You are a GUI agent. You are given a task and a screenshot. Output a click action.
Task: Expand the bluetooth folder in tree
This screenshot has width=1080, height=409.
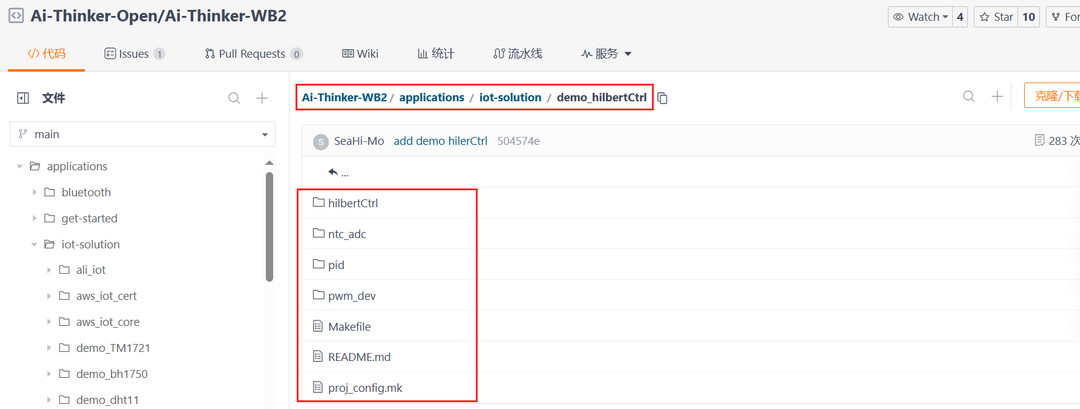(x=35, y=192)
